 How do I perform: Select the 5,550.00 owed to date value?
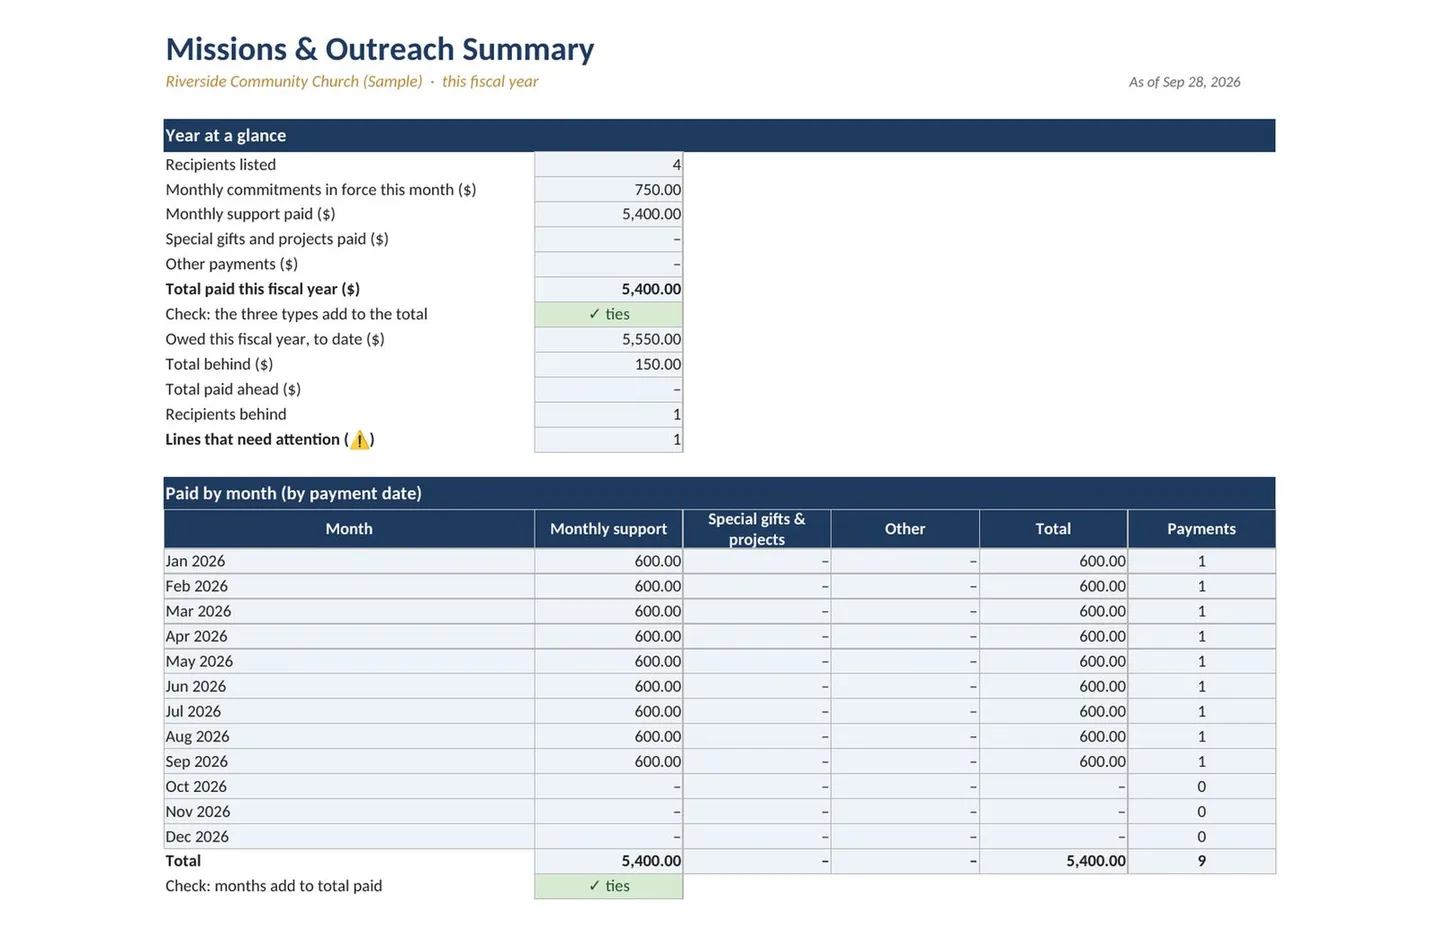click(x=609, y=339)
